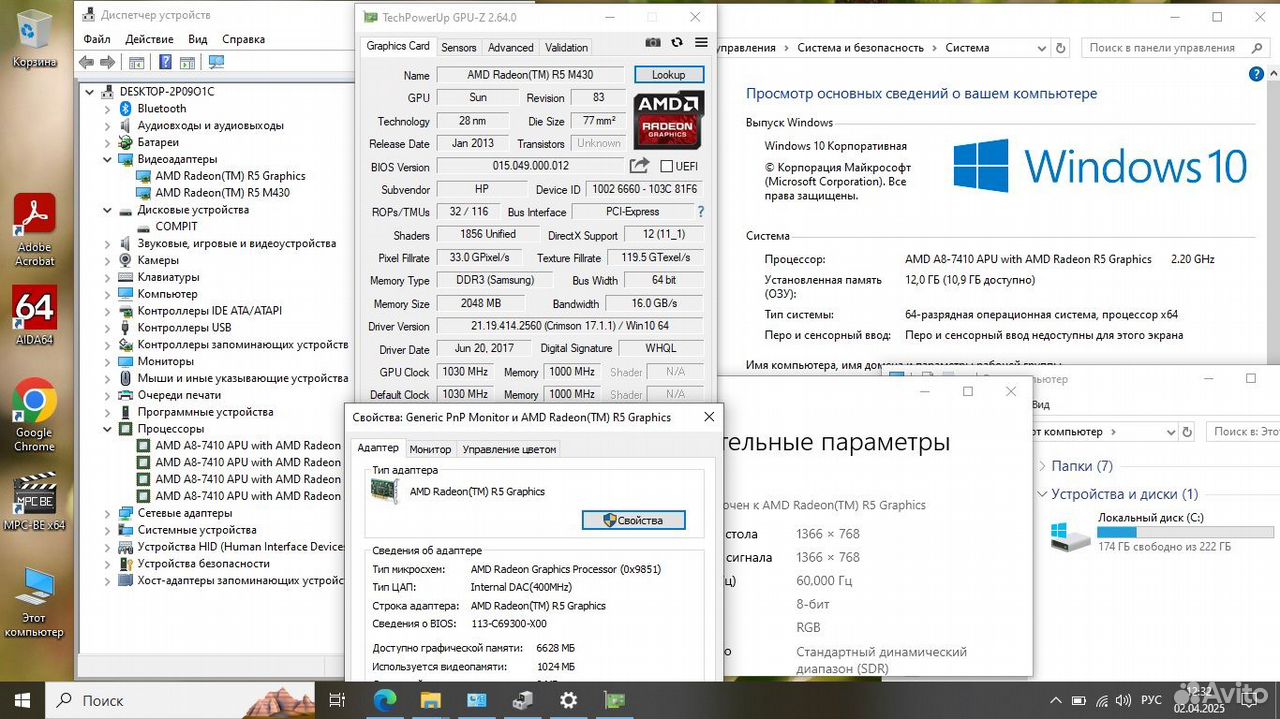
Task: Select the COMPIT disk device
Action: click(x=176, y=226)
